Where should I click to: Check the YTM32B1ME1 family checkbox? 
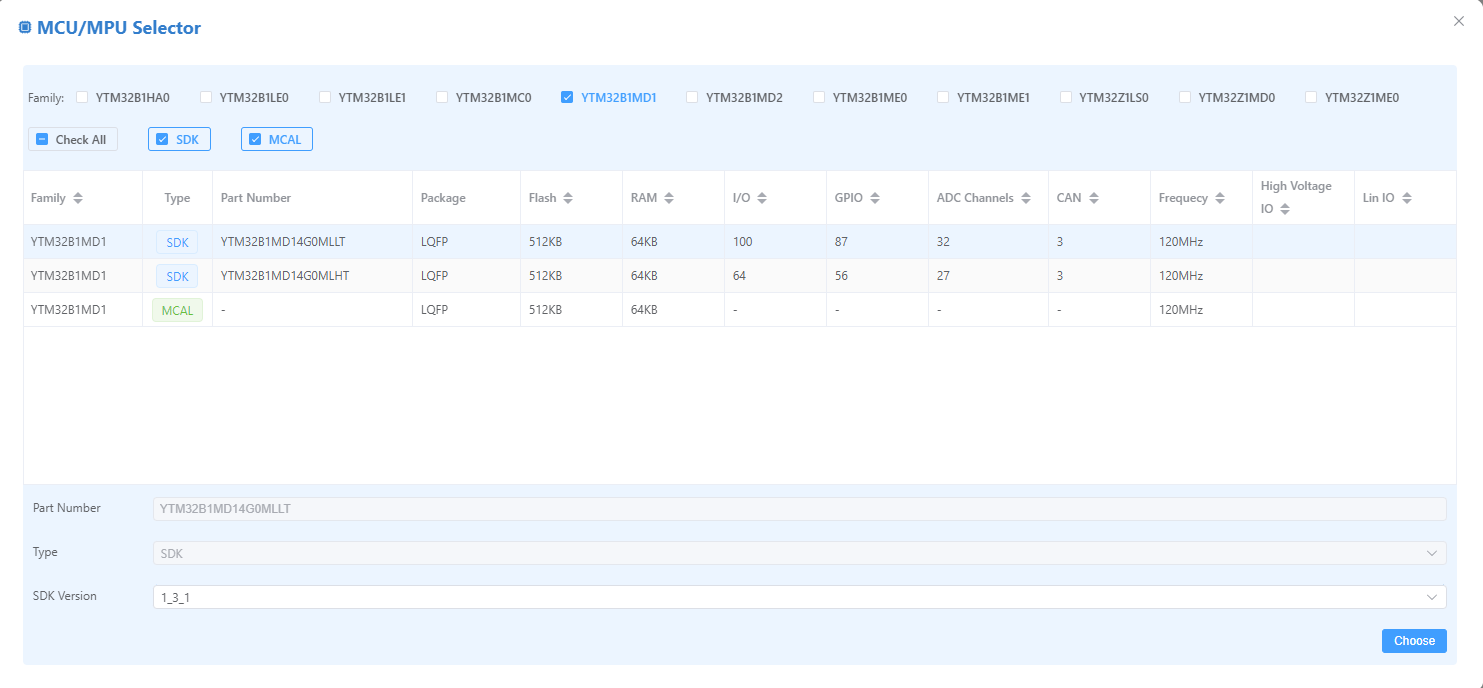943,97
